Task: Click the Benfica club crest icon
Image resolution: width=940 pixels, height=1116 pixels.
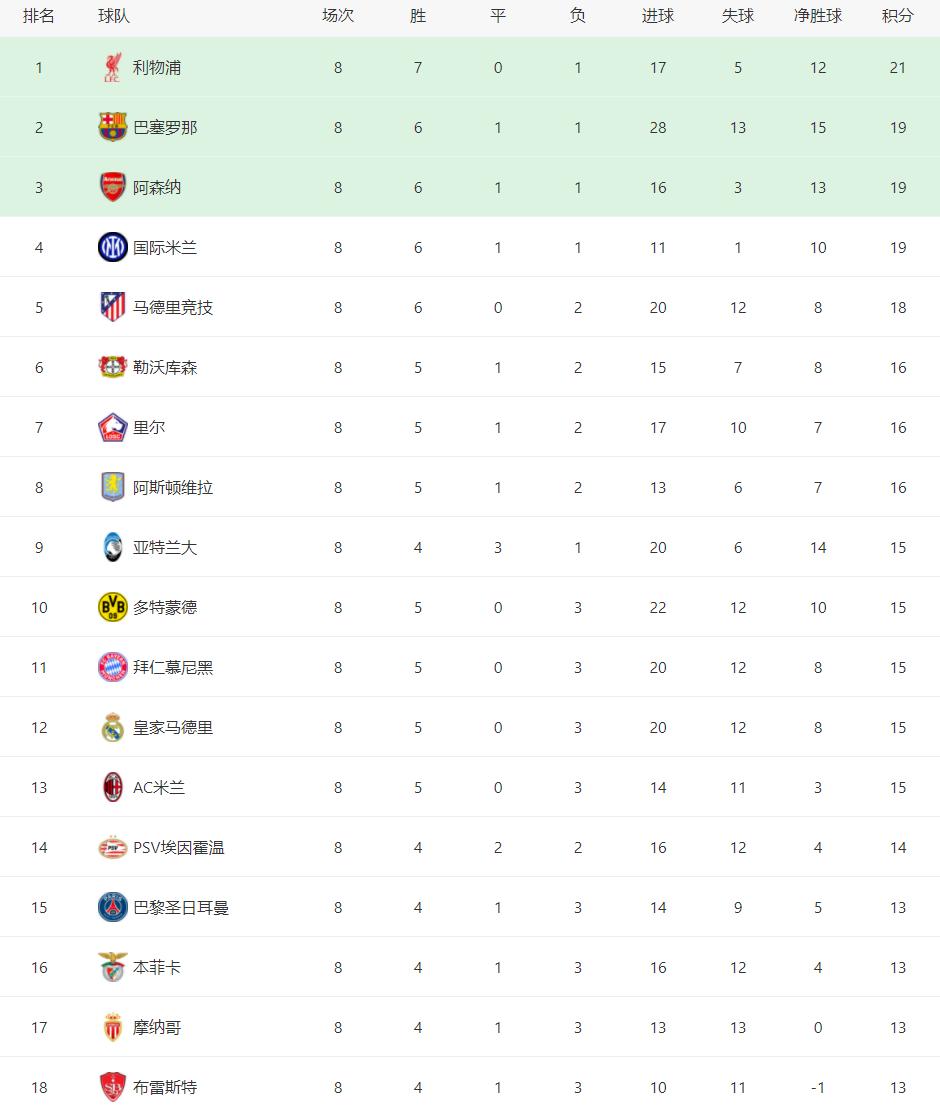Action: (x=112, y=968)
